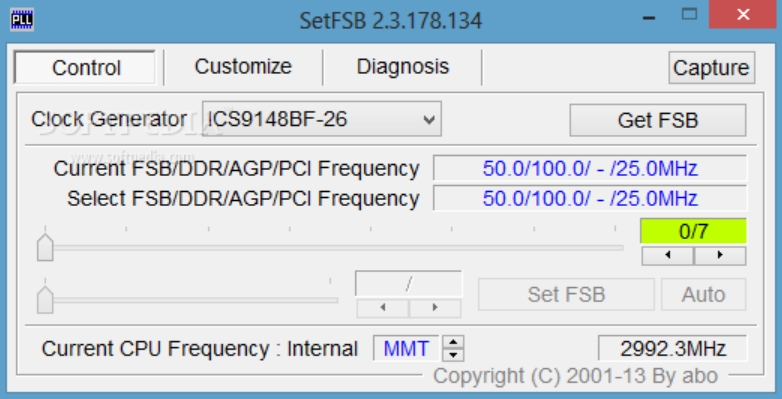Click the MMT spinner up arrow
This screenshot has height=399, width=782.
453,342
